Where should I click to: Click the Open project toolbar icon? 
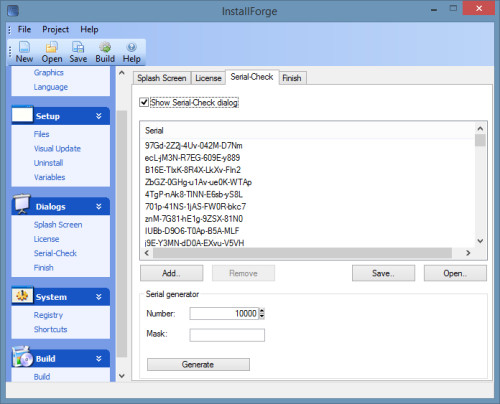[52, 47]
